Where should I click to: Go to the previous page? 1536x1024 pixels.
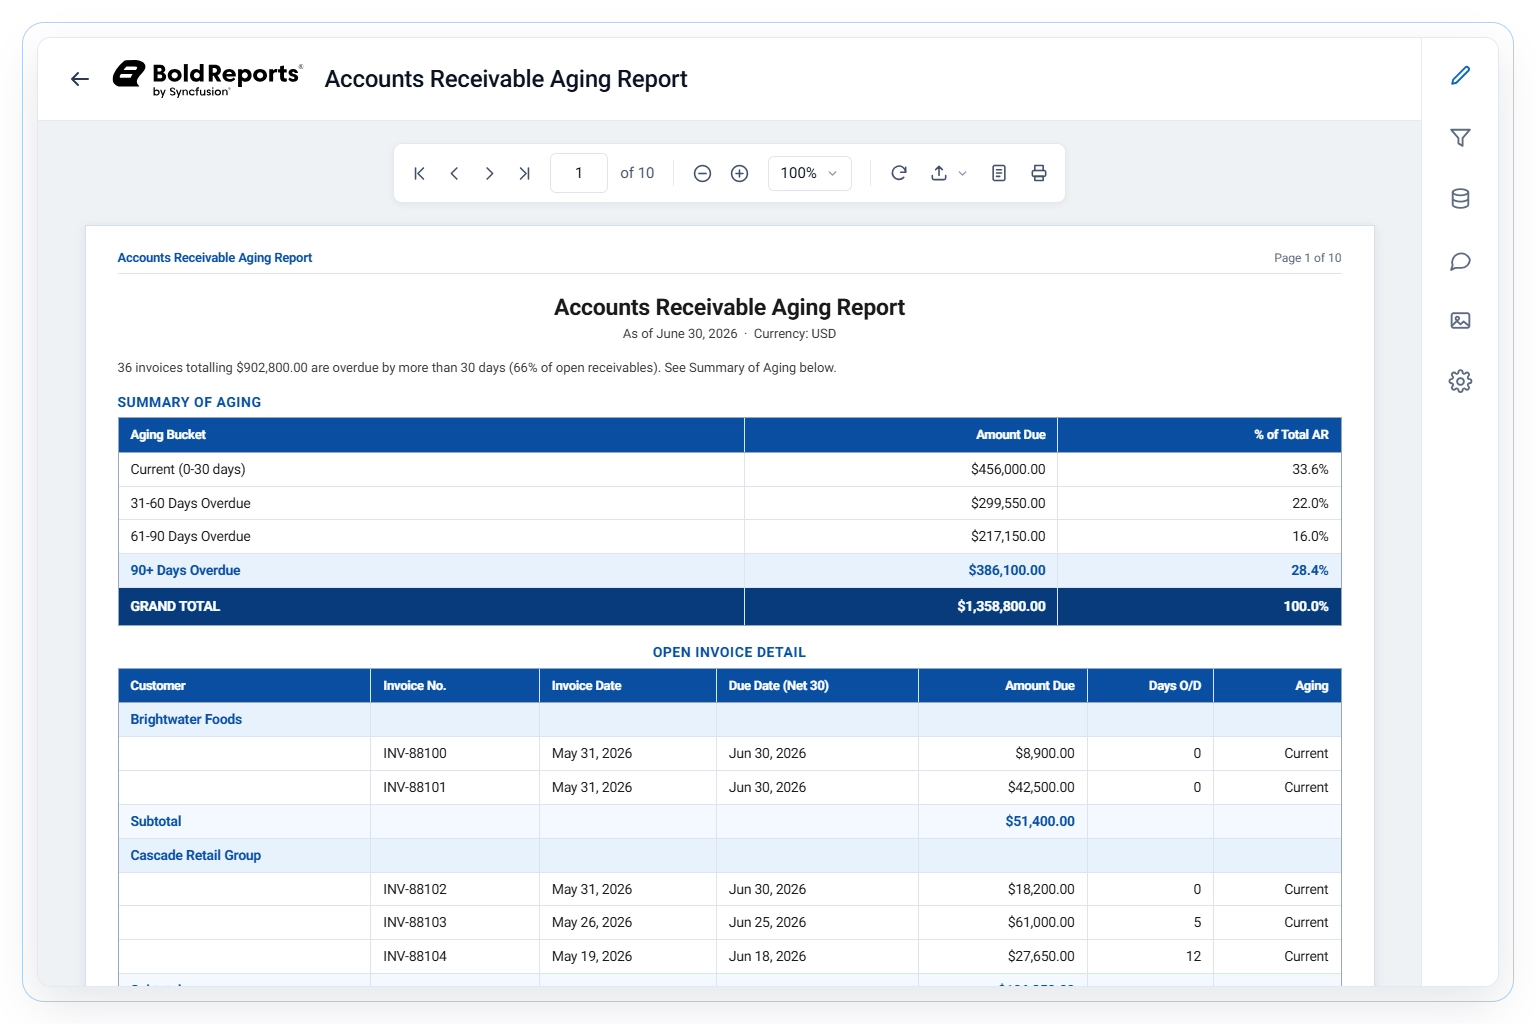pos(454,173)
